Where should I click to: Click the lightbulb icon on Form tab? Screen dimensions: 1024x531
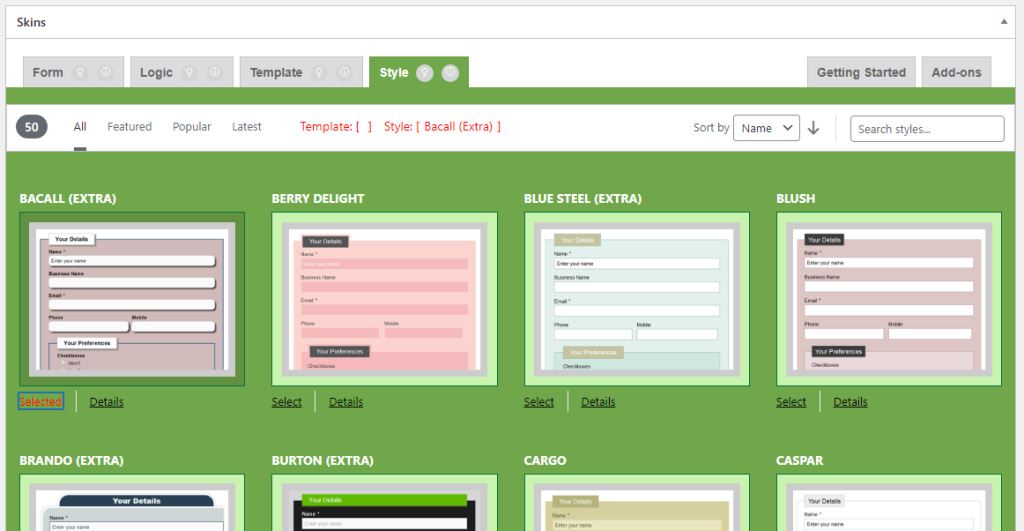81,72
